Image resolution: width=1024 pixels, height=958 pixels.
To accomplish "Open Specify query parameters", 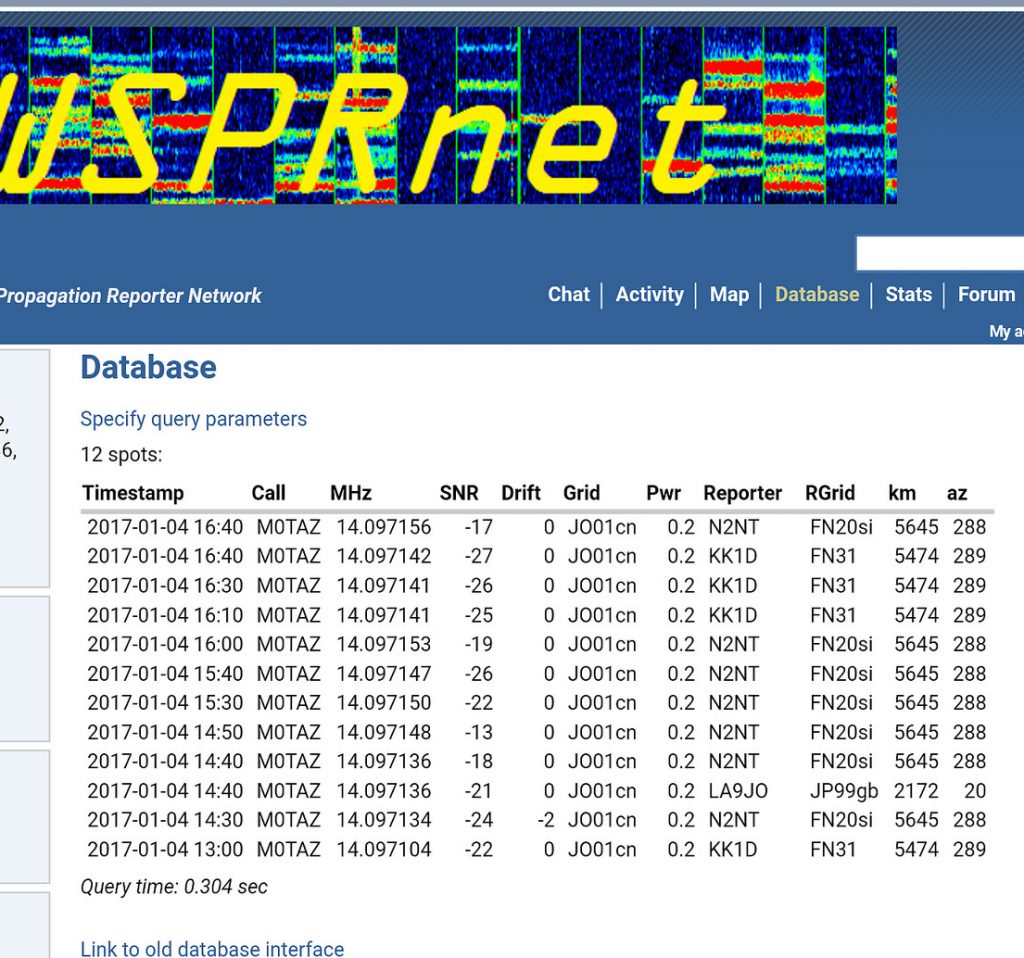I will [x=193, y=419].
